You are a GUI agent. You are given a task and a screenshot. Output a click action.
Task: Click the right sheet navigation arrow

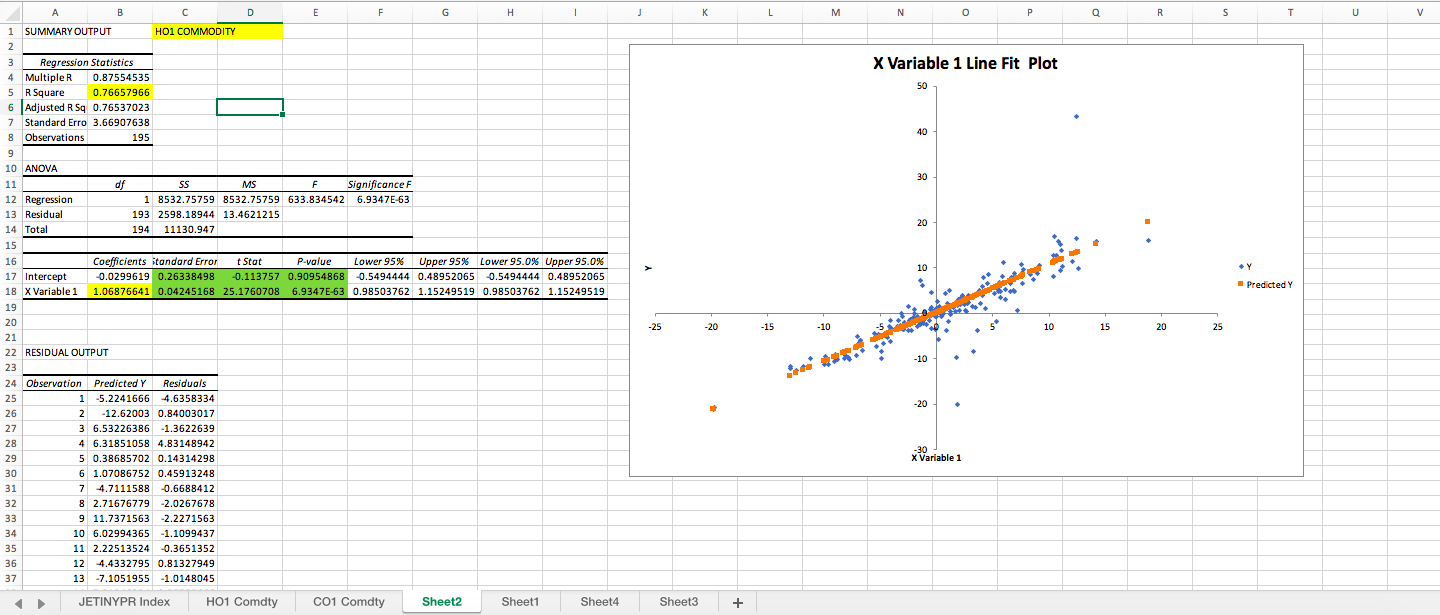[40, 601]
